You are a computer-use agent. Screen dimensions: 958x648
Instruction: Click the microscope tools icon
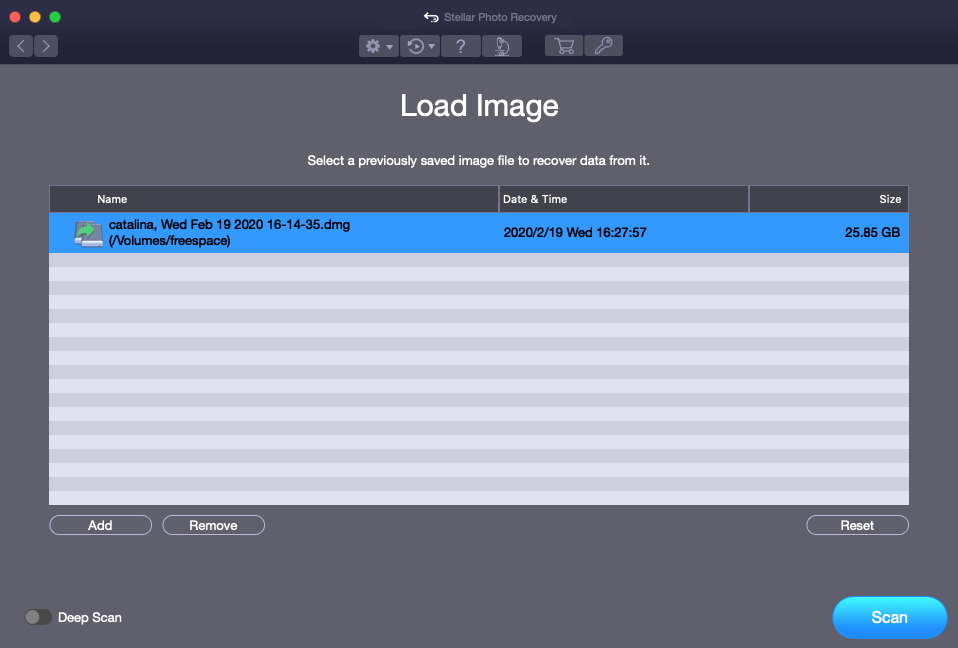(502, 46)
